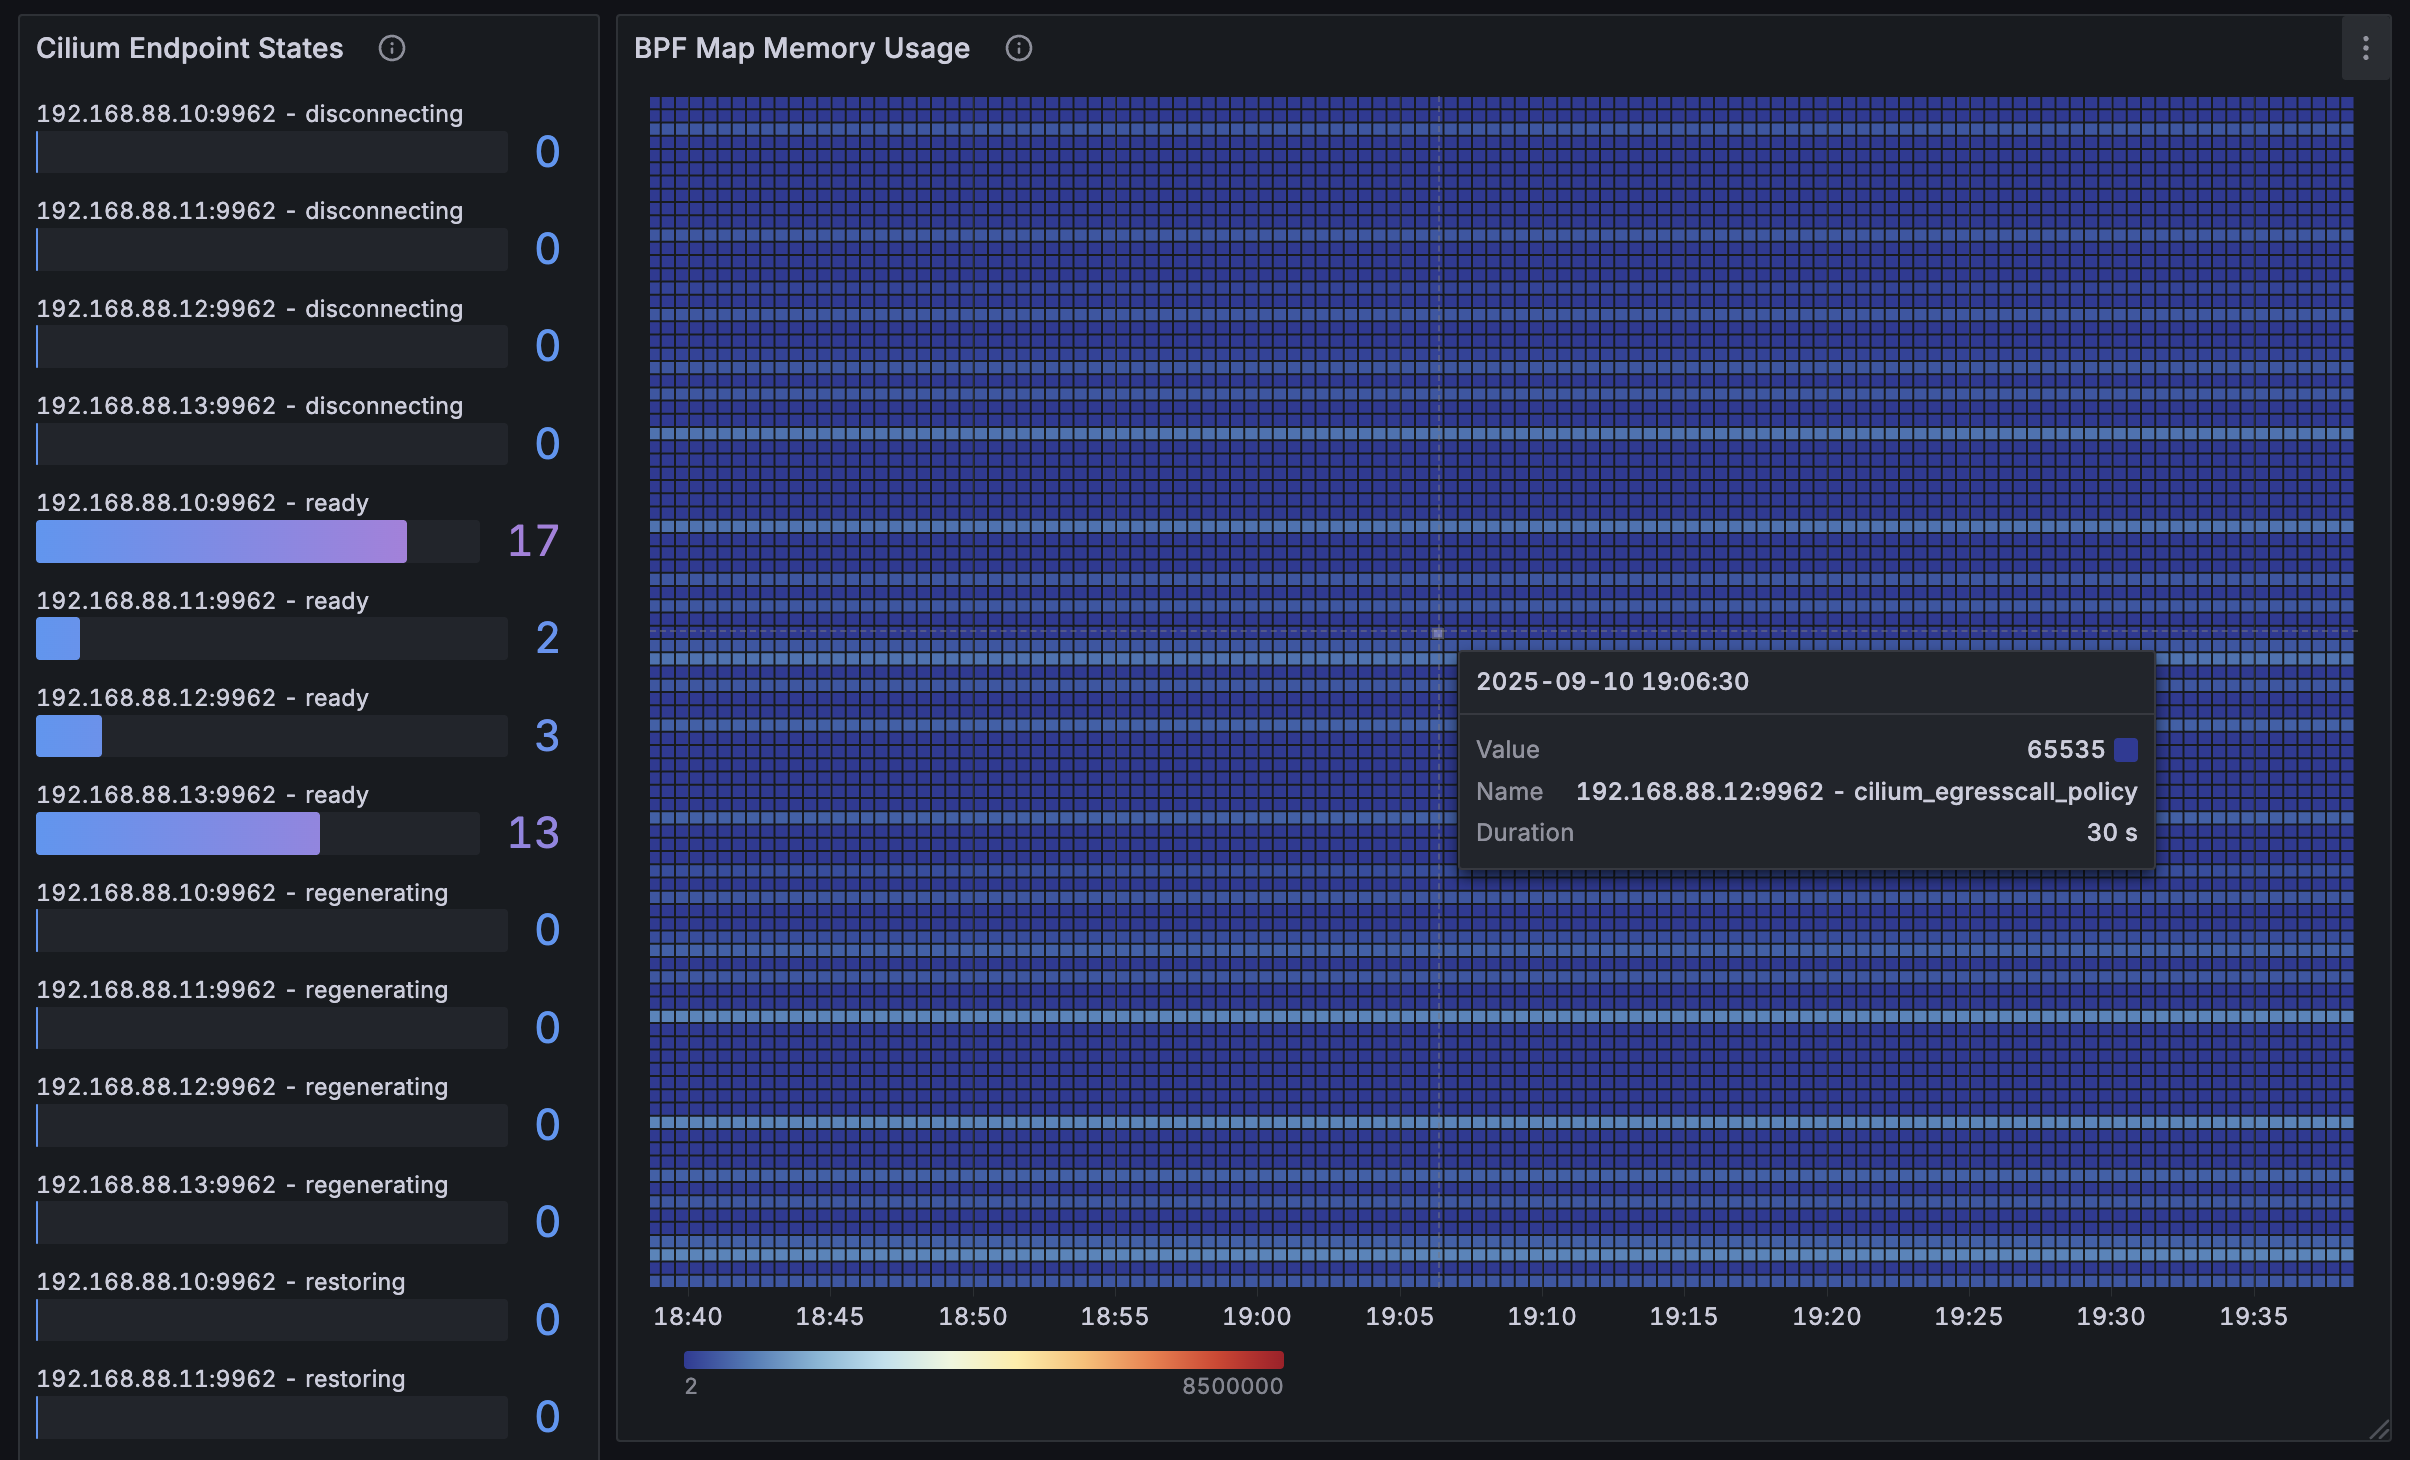The image size is (2410, 1460).
Task: Click the 192.168.88.11:9962 restoring bar
Action: click(271, 1418)
